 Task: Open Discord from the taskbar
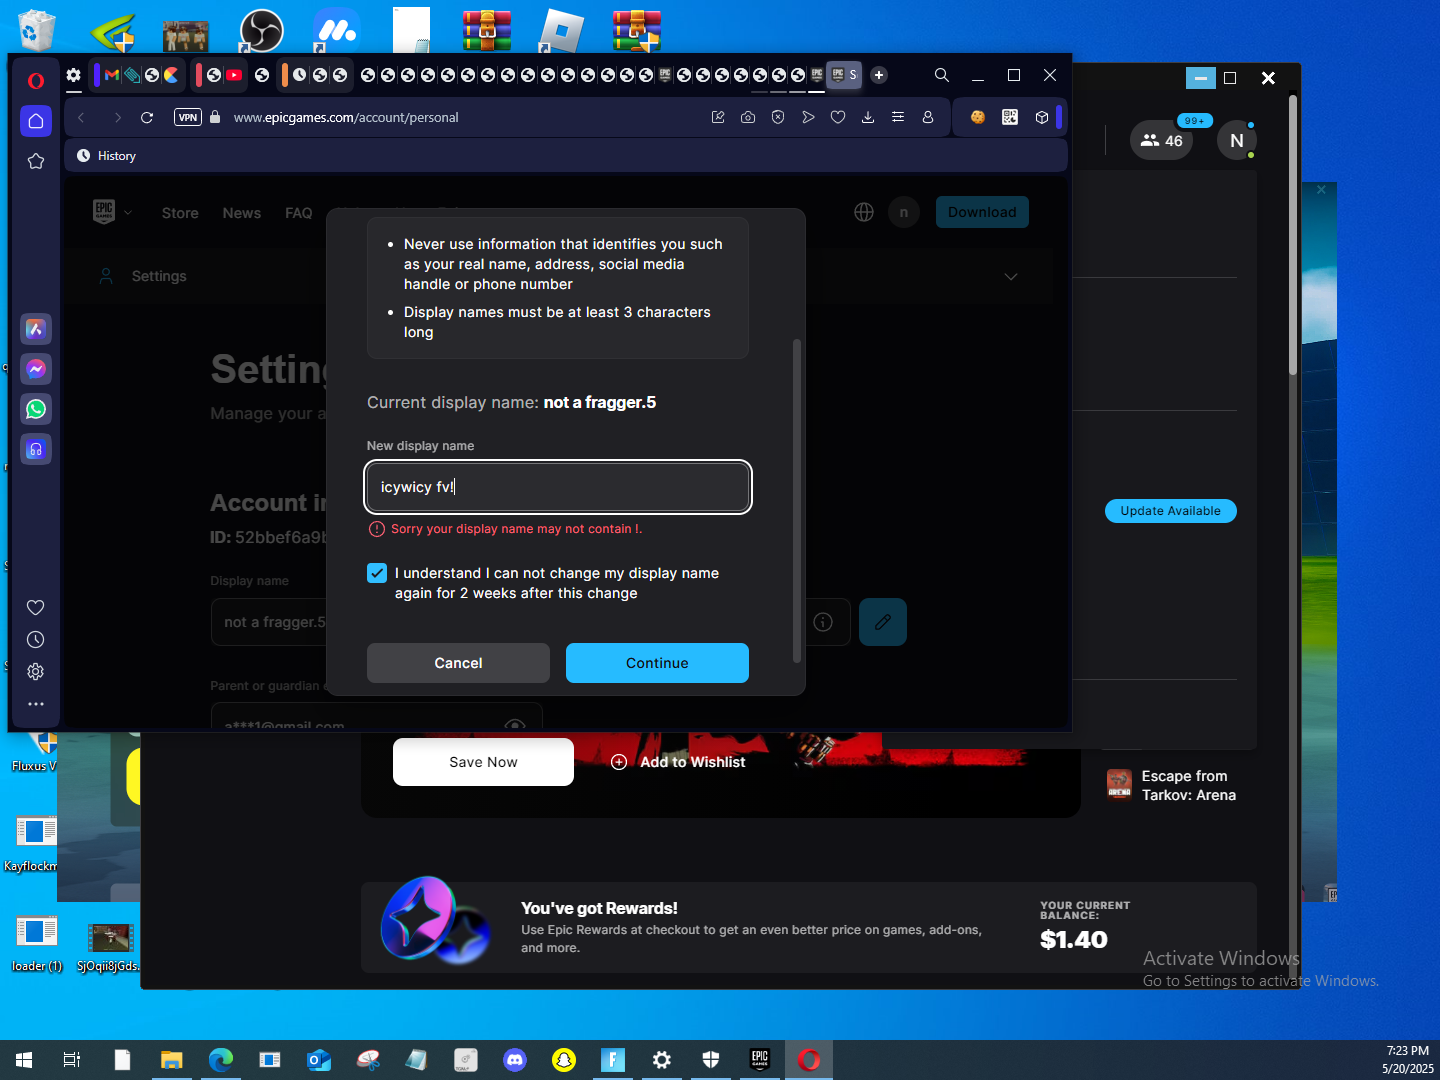tap(515, 1060)
